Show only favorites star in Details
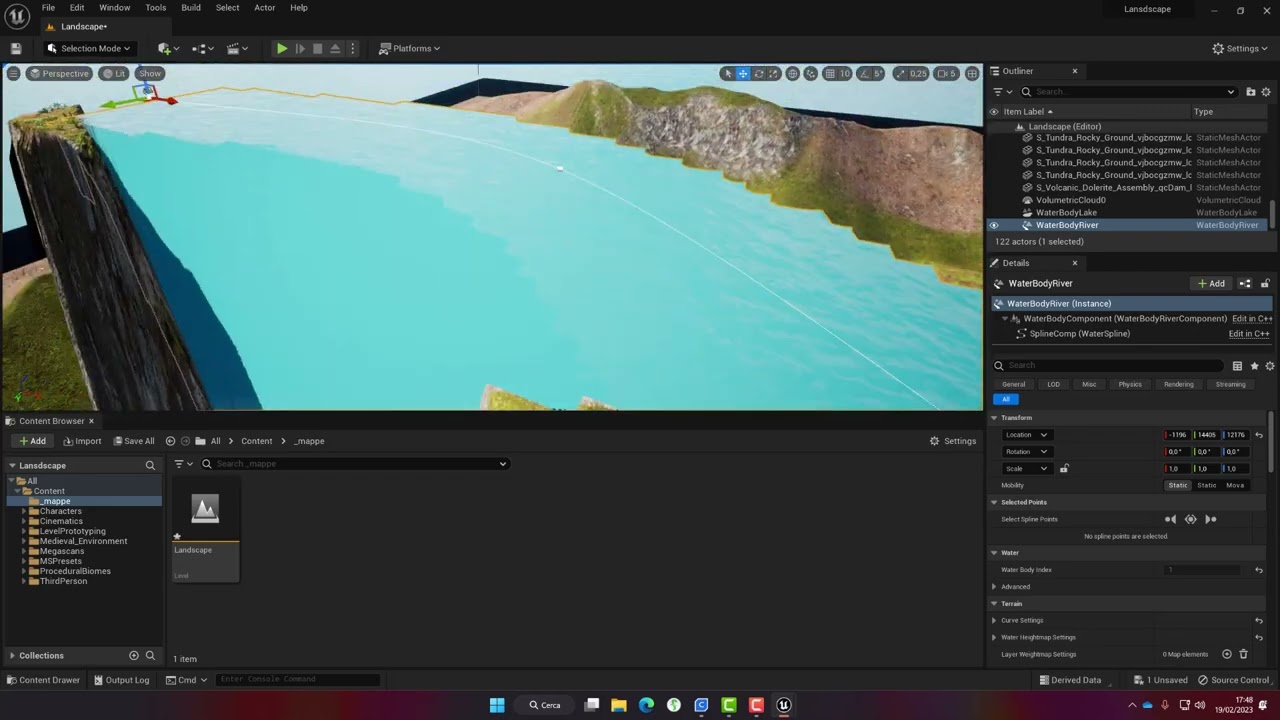Viewport: 1280px width, 720px height. pyautogui.click(x=1254, y=366)
